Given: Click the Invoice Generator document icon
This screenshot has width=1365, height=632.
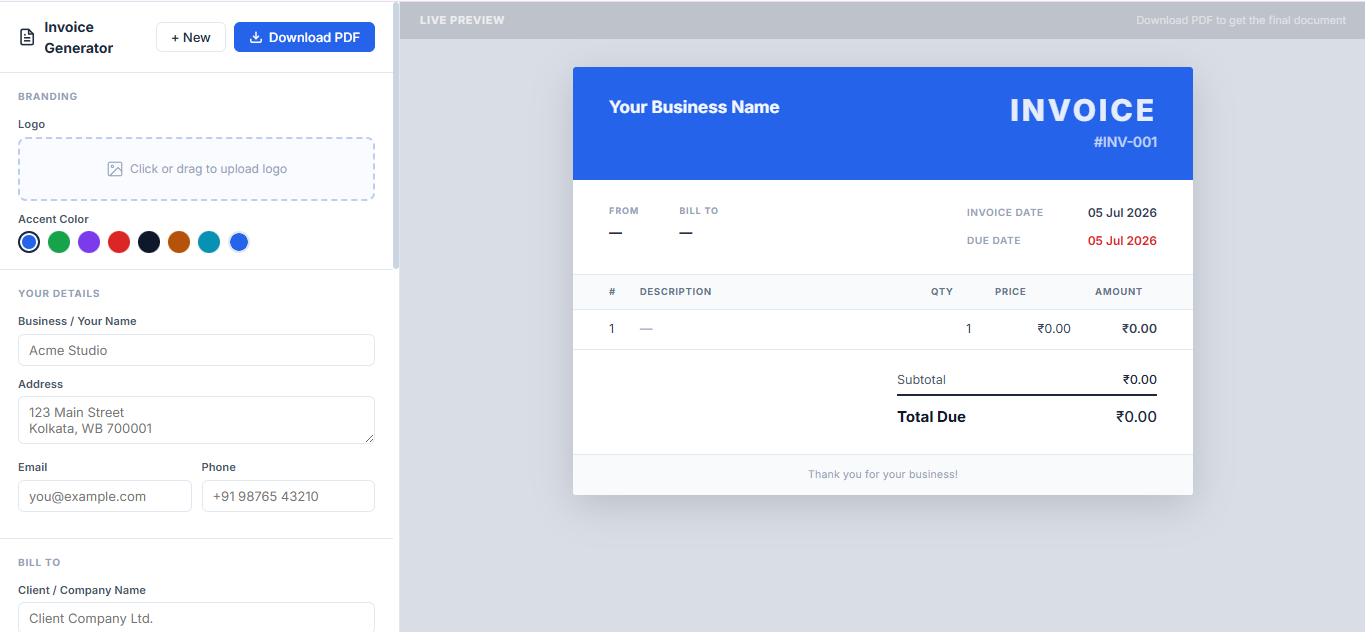Looking at the screenshot, I should click(x=27, y=37).
